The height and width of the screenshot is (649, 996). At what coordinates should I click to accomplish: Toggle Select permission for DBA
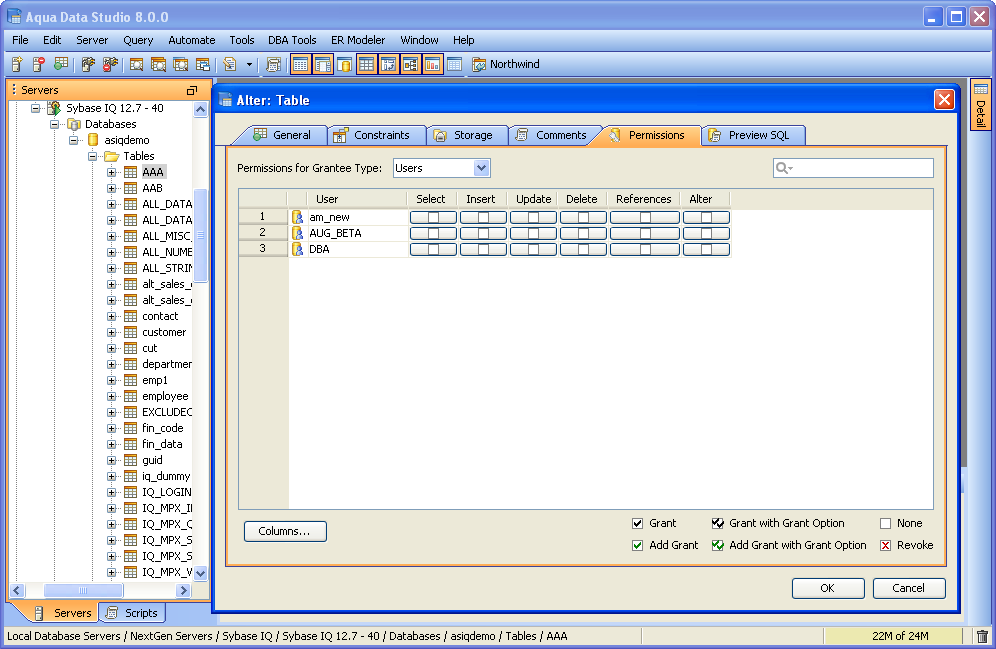433,249
